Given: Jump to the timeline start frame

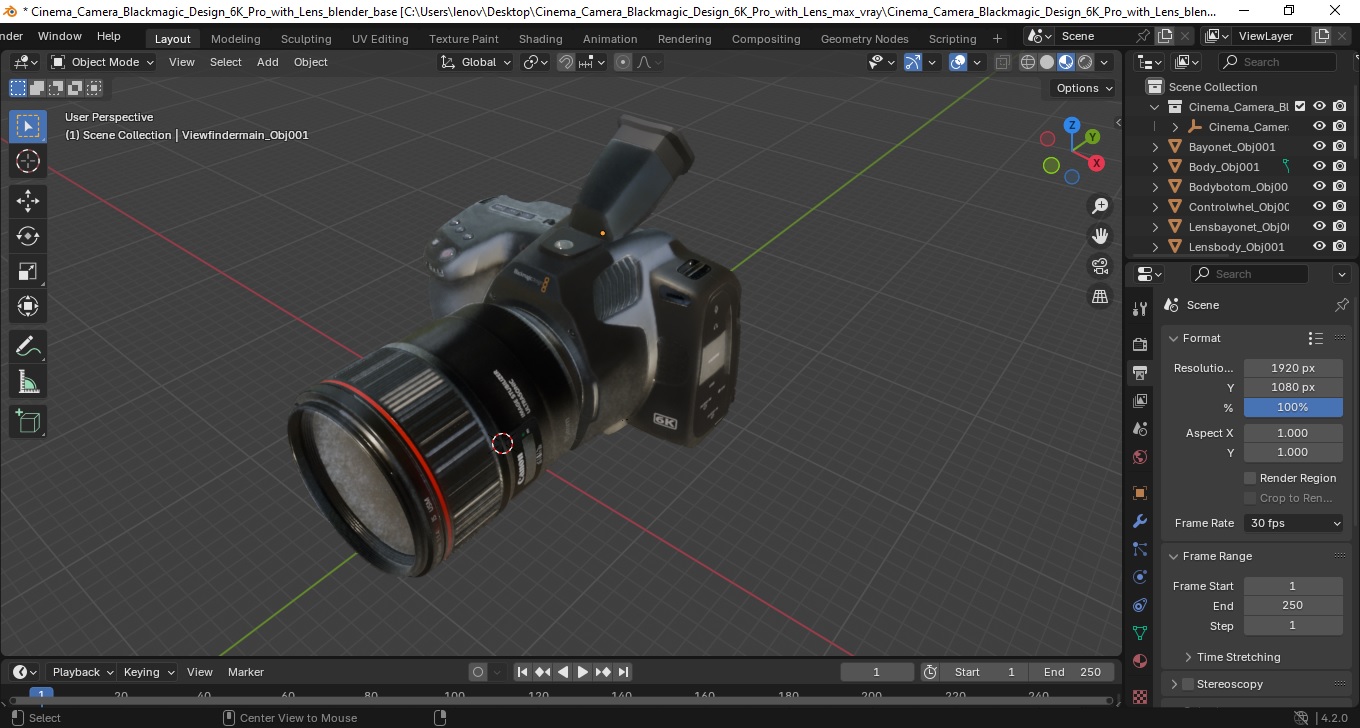Looking at the screenshot, I should point(522,672).
